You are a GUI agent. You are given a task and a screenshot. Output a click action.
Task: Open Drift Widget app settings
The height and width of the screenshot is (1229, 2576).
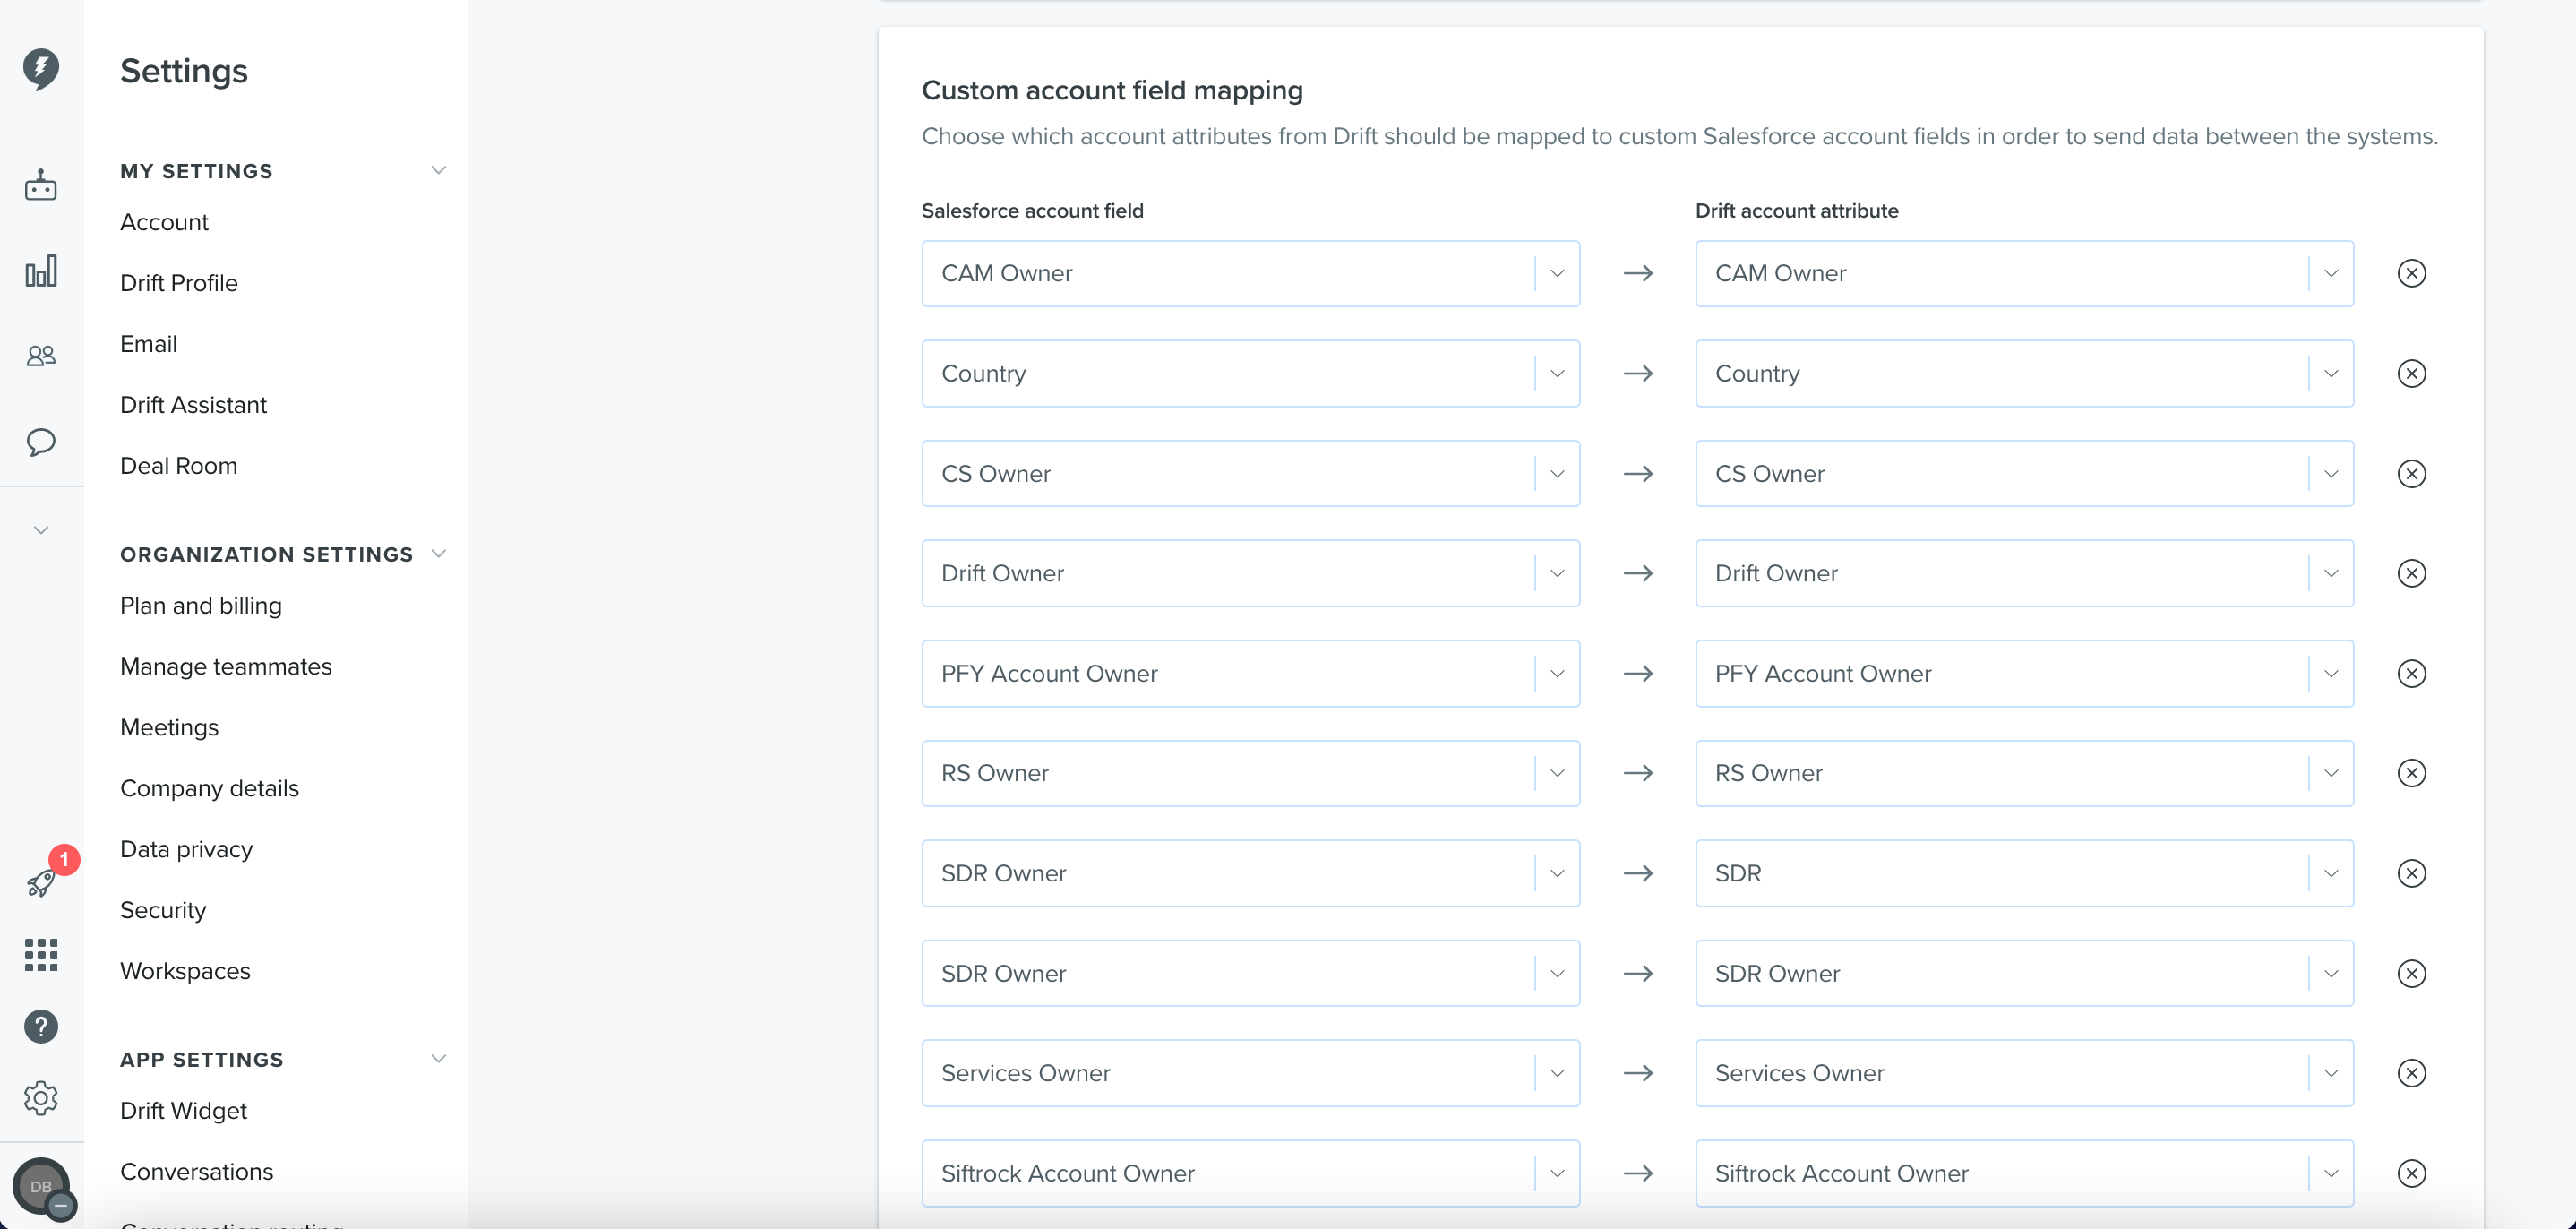click(183, 1111)
